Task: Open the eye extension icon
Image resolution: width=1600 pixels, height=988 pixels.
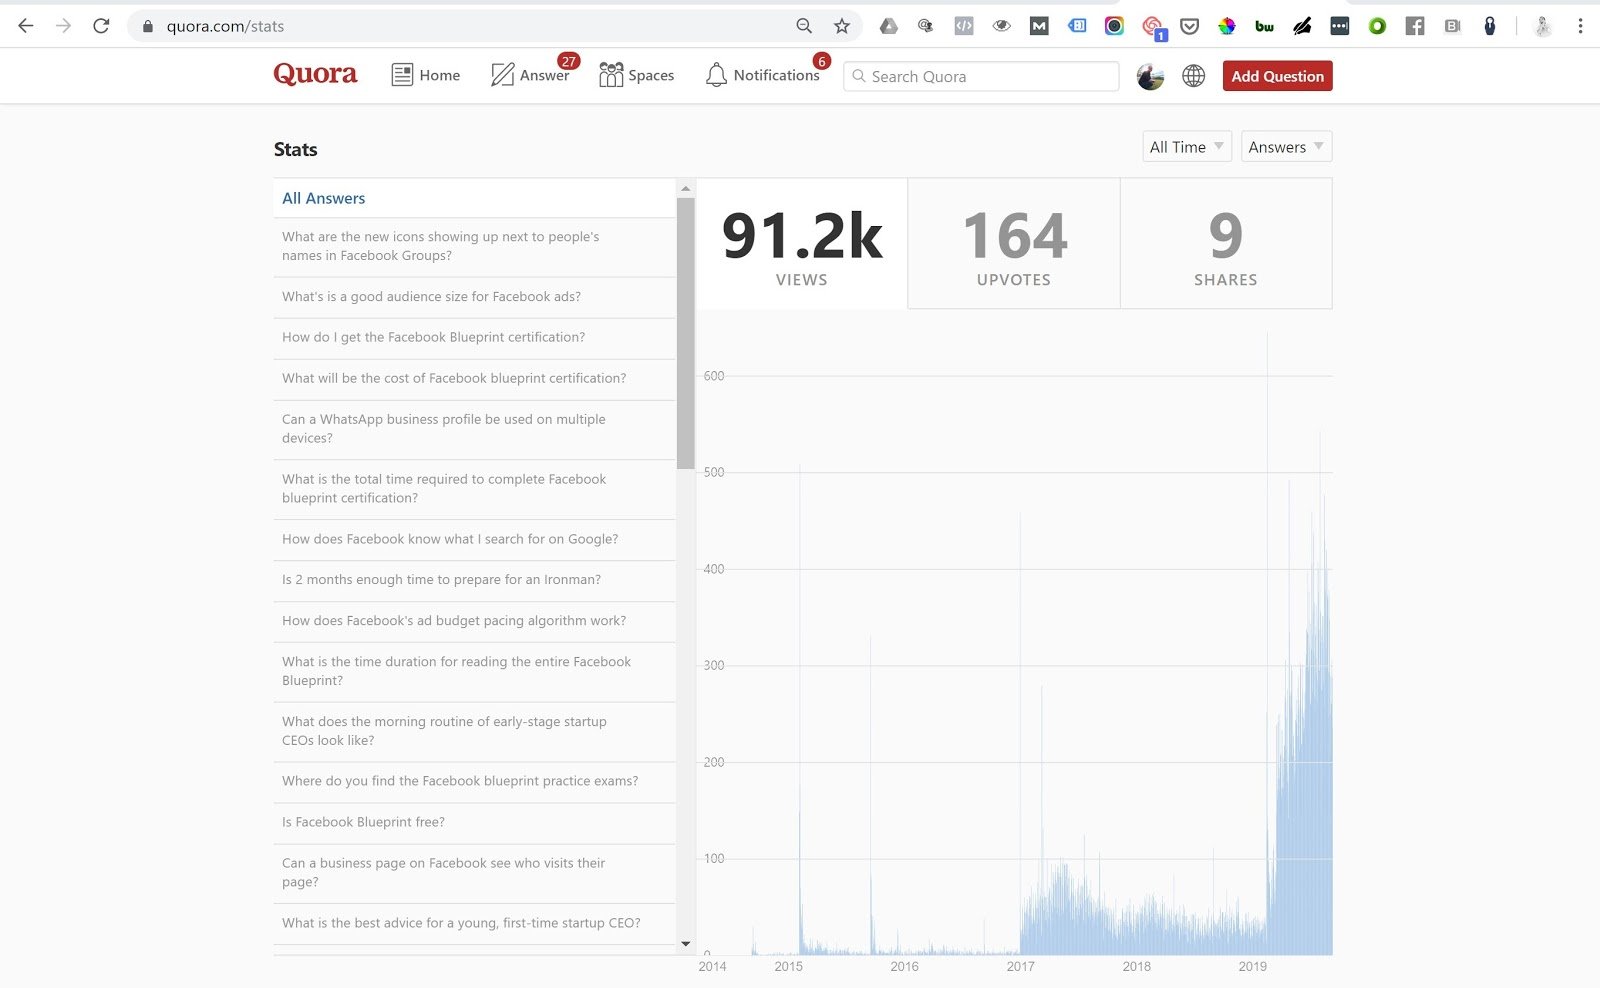Action: point(1001,26)
